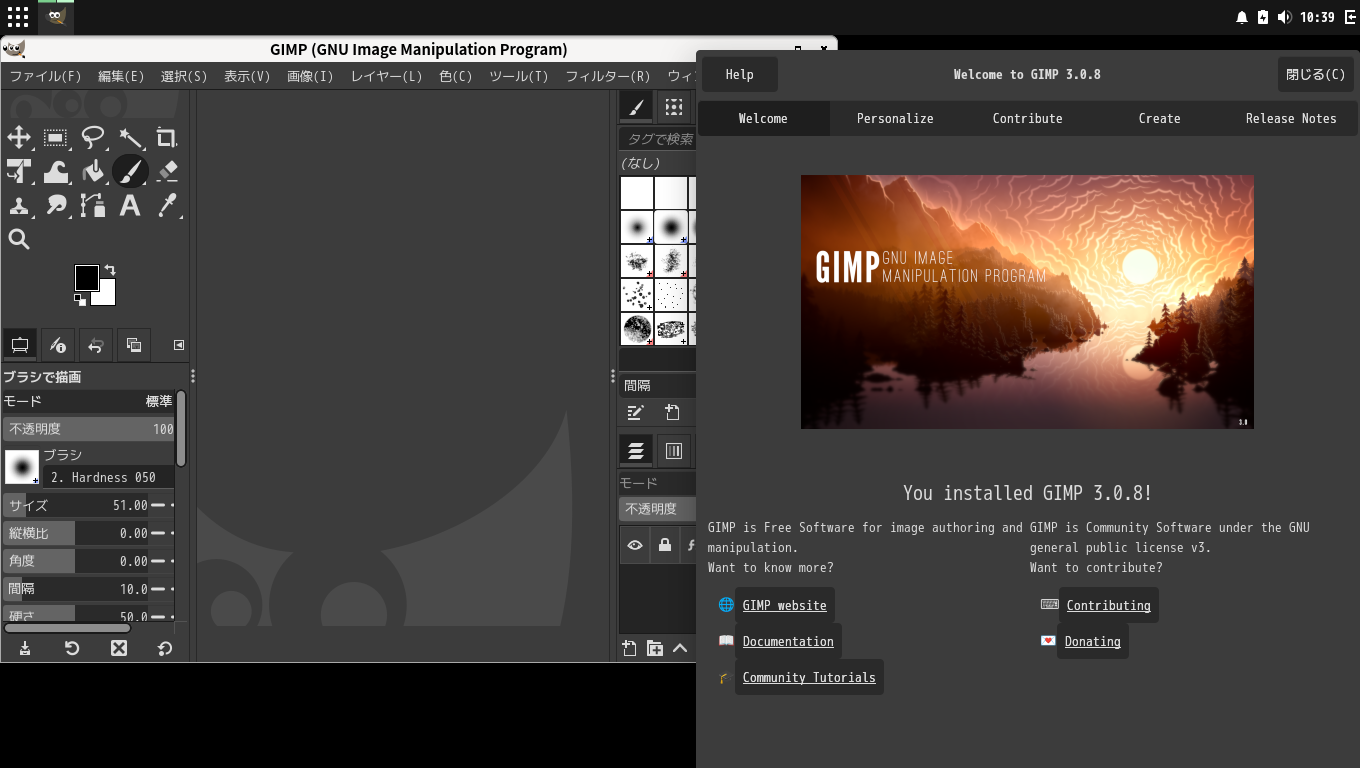Viewport: 1360px width, 768px height.
Task: Open the tool options tab configuration menu
Action: (x=179, y=345)
